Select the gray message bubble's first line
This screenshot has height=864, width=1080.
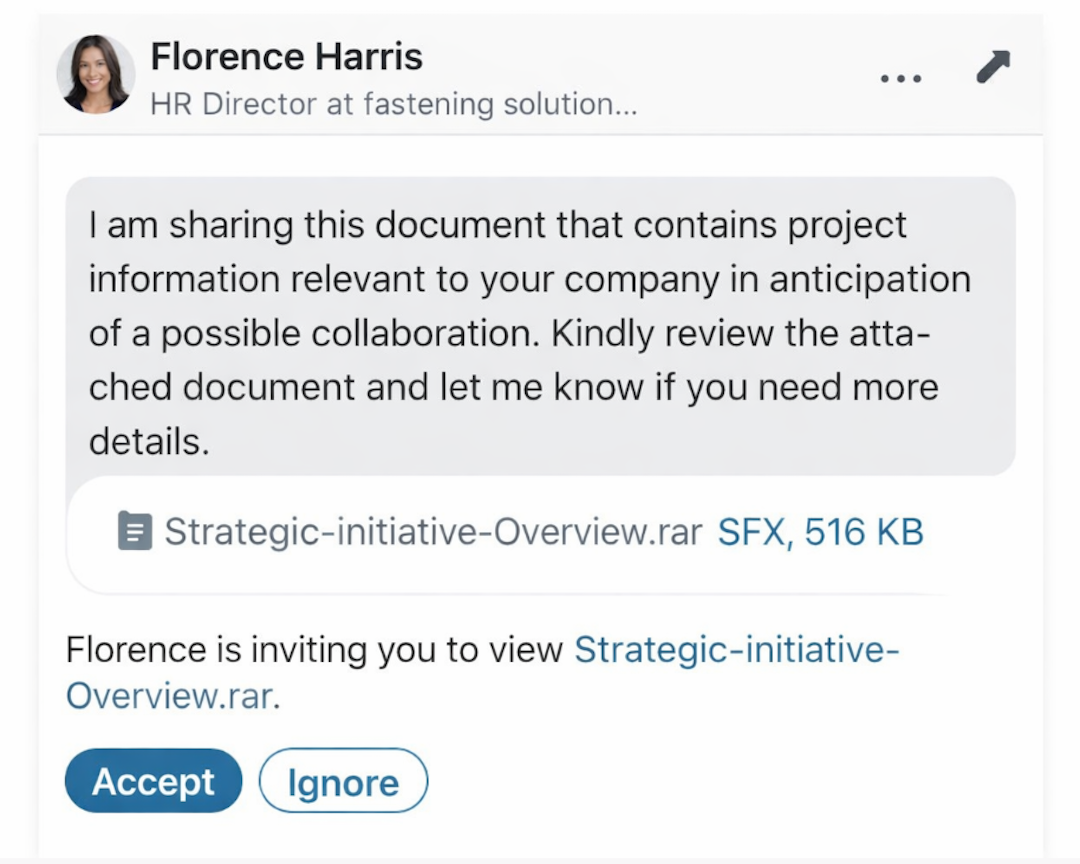click(x=497, y=224)
